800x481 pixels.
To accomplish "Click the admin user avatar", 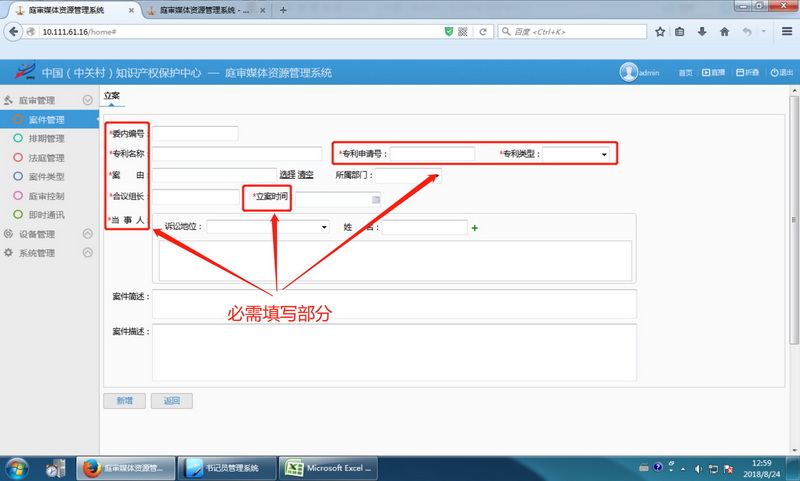I will tap(629, 72).
